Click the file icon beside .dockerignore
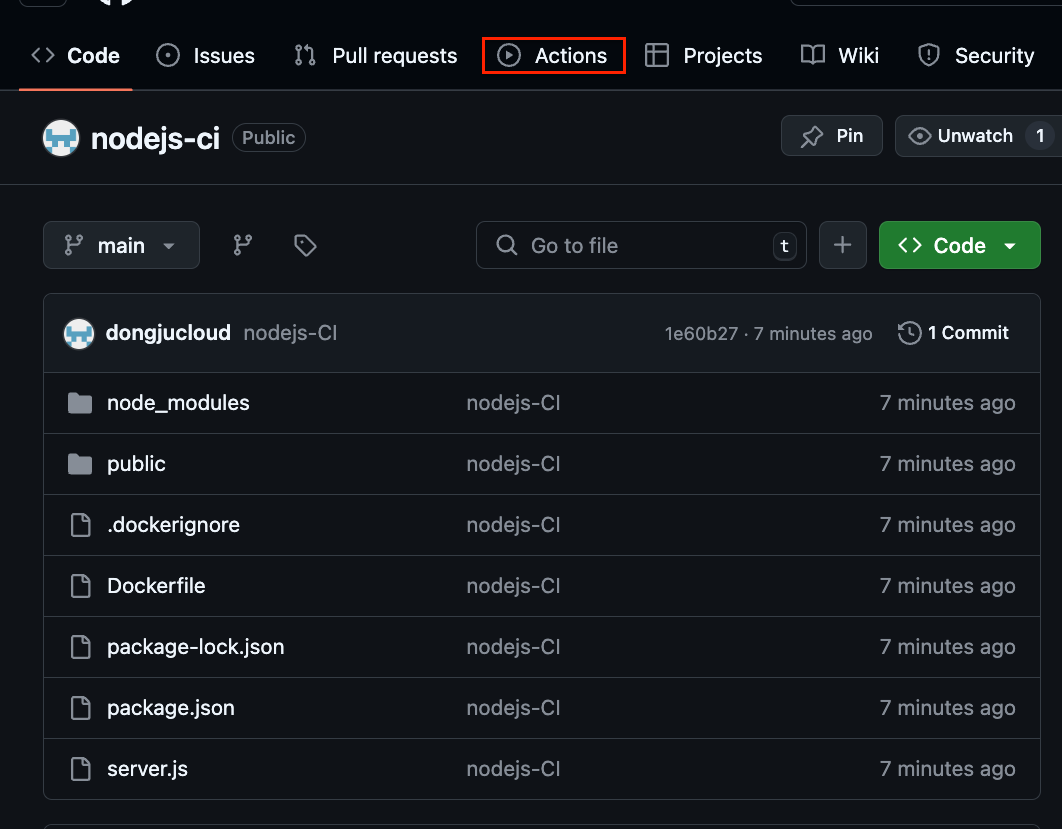The width and height of the screenshot is (1062, 829). [x=81, y=525]
